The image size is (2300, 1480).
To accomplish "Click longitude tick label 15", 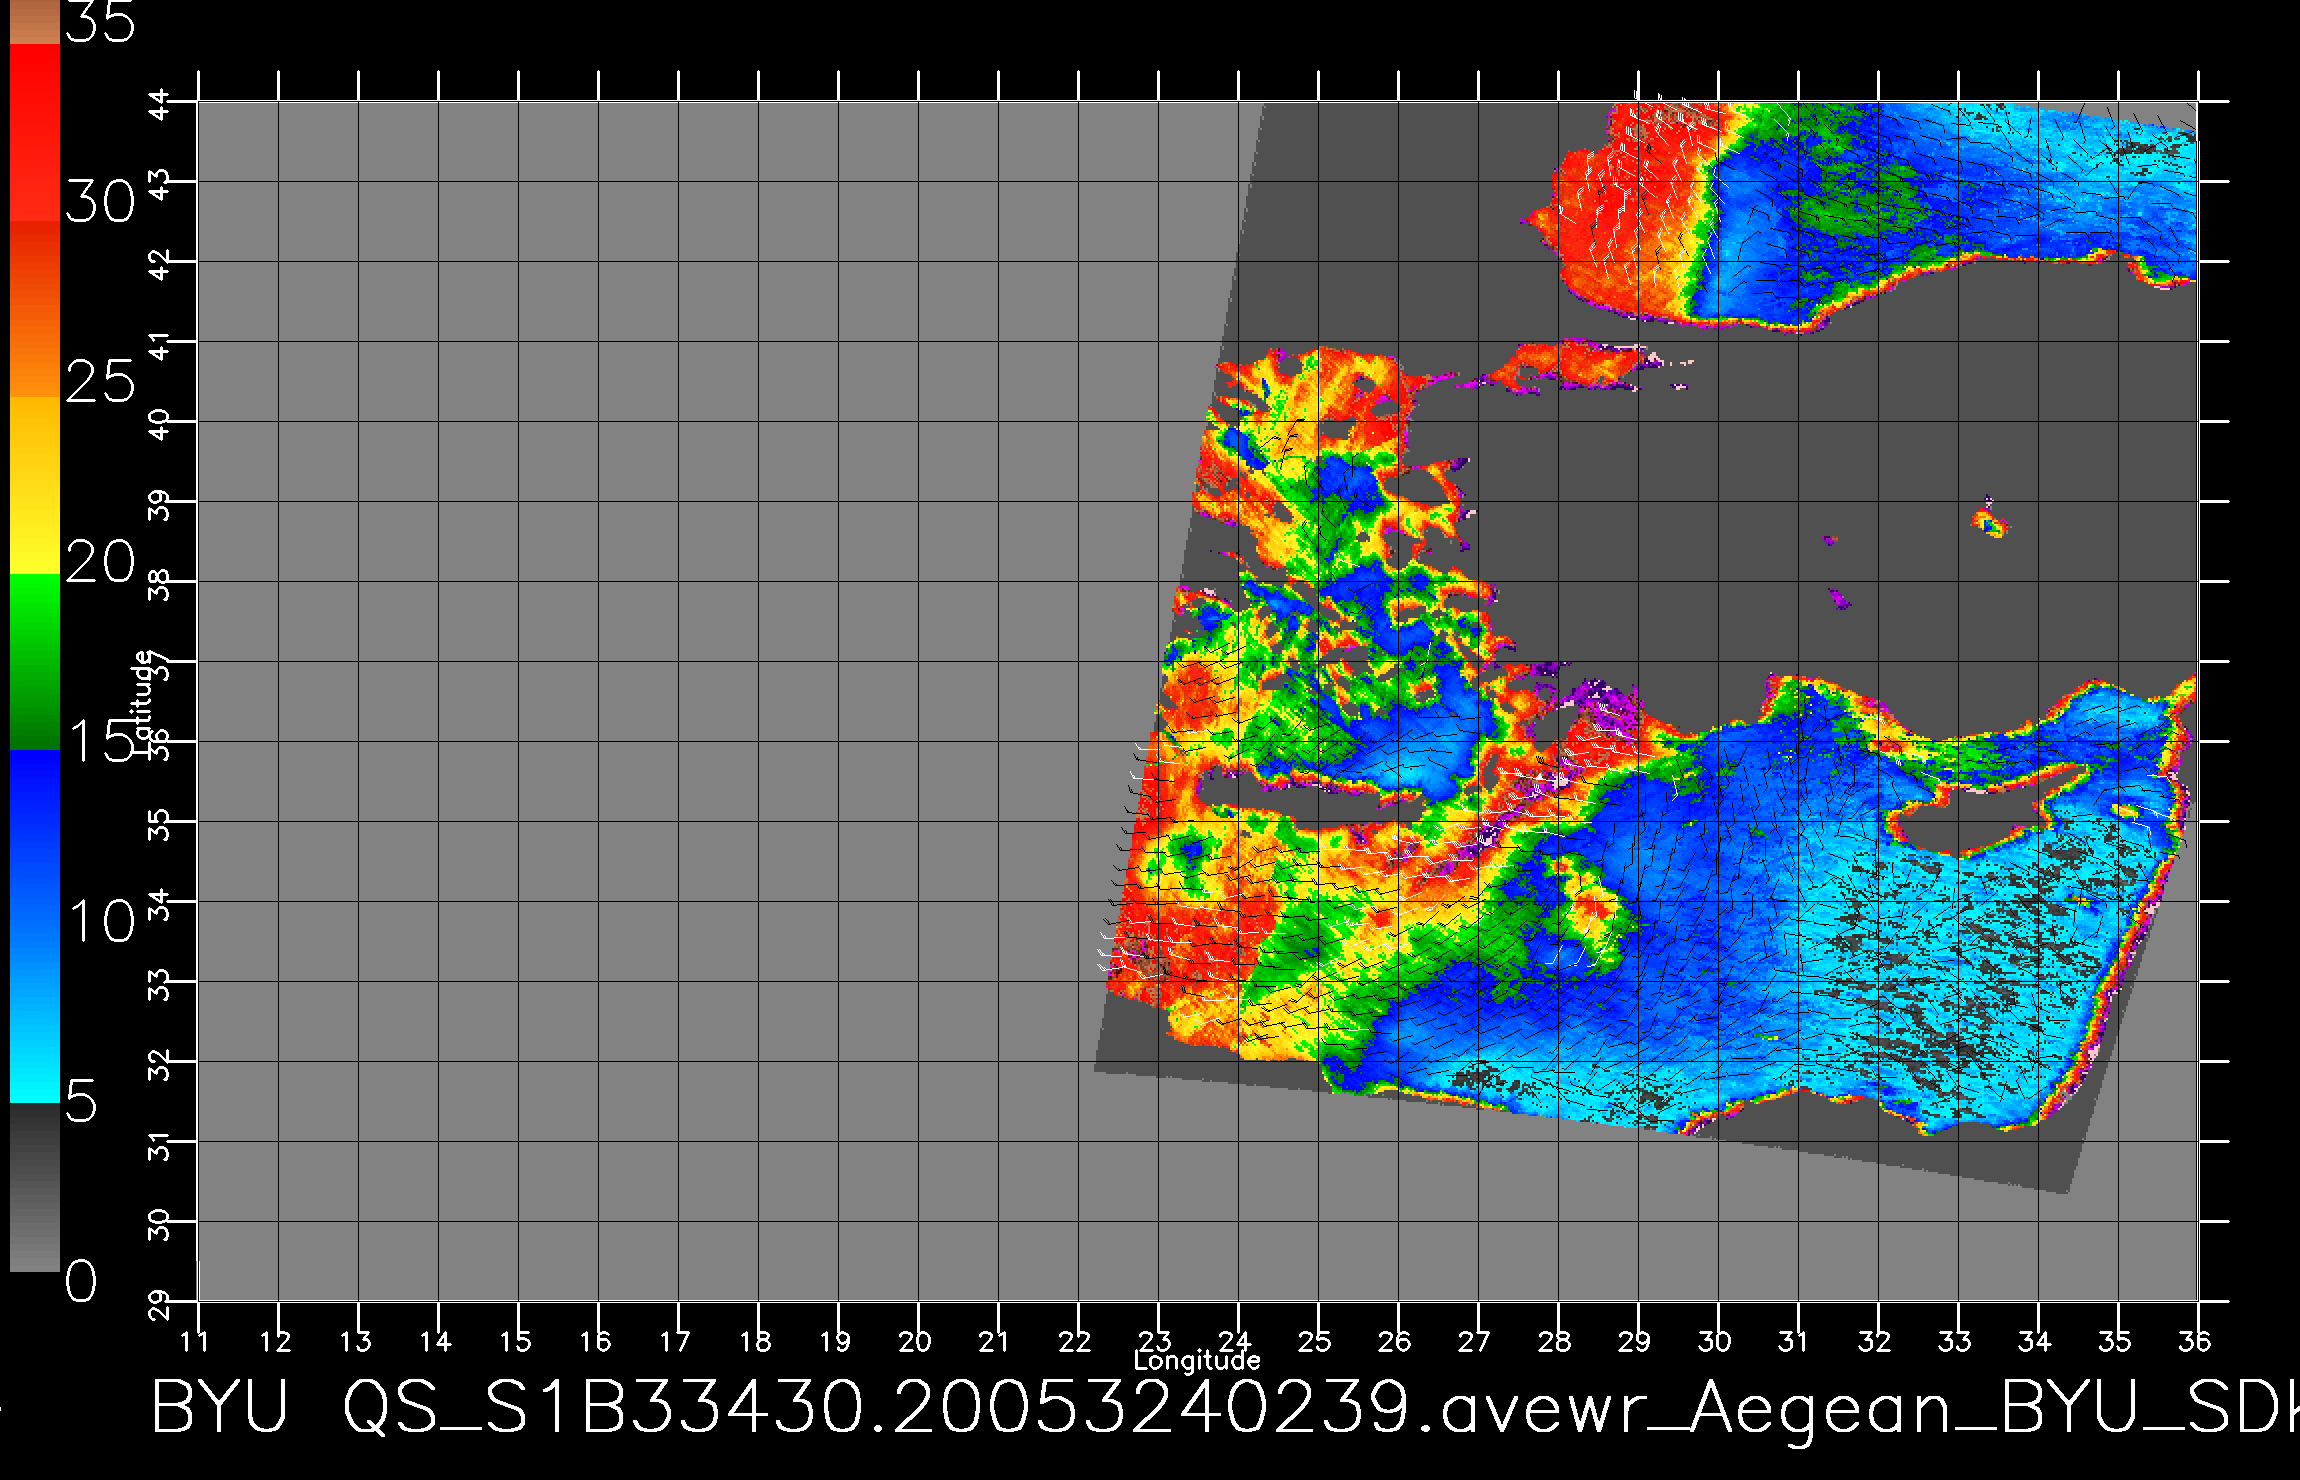I will pyautogui.click(x=515, y=1341).
